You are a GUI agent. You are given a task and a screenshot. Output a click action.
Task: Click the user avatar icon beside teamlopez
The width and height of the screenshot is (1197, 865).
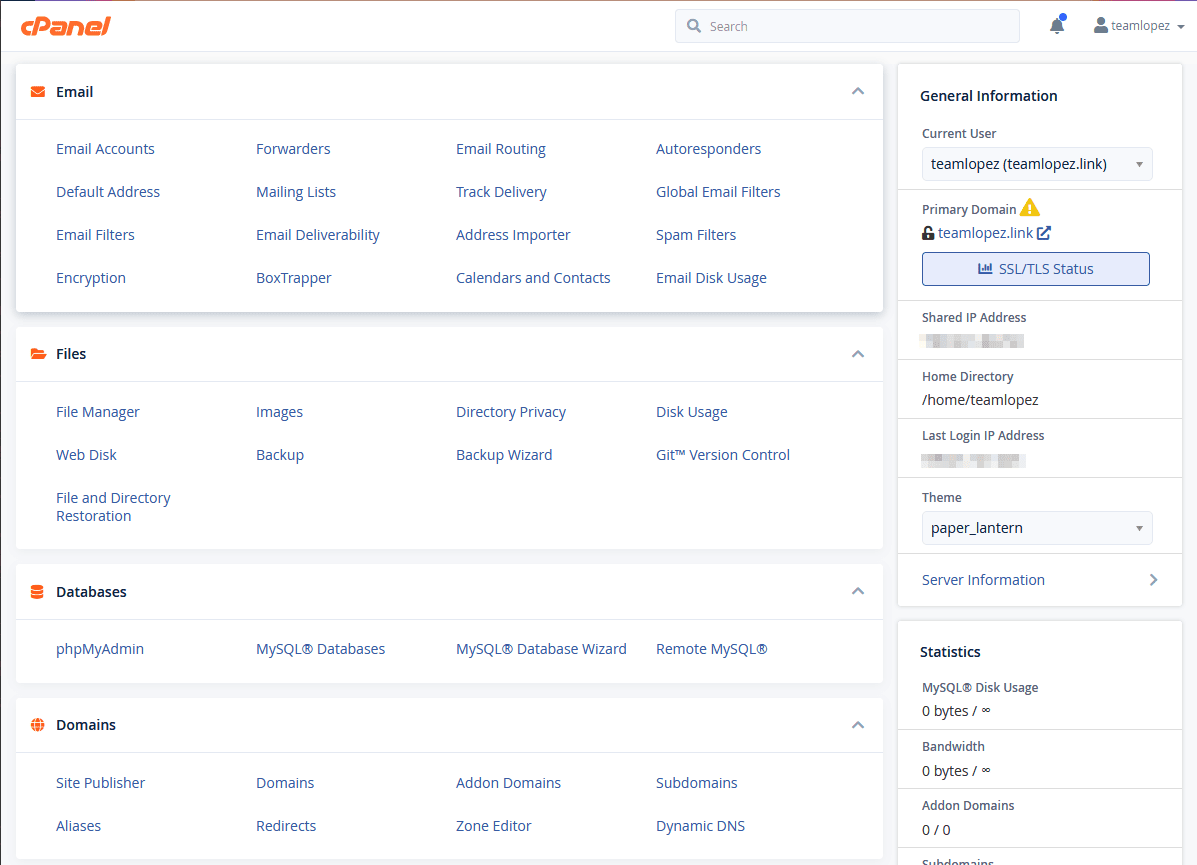(x=1101, y=26)
